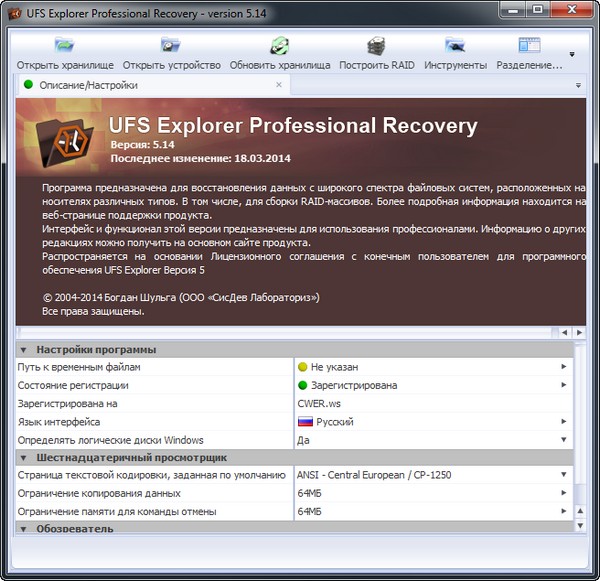Image resolution: width=600 pixels, height=581 pixels.
Task: Click the green dot on the tab
Action: (28, 84)
